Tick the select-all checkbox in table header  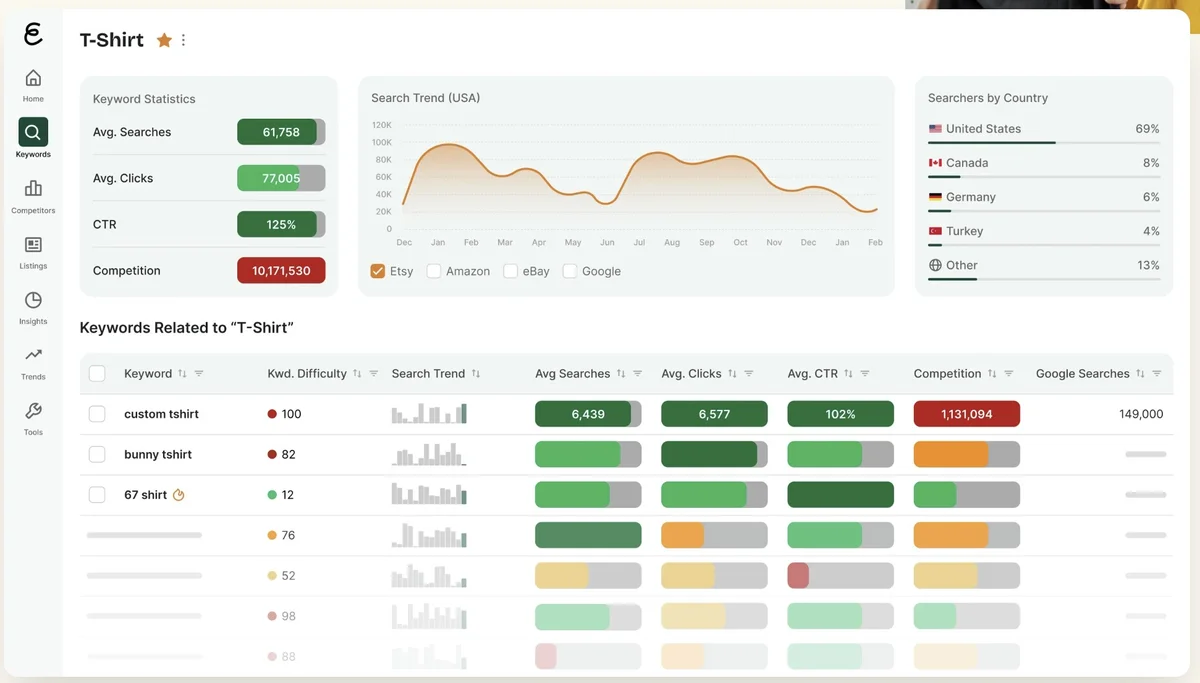(x=97, y=373)
